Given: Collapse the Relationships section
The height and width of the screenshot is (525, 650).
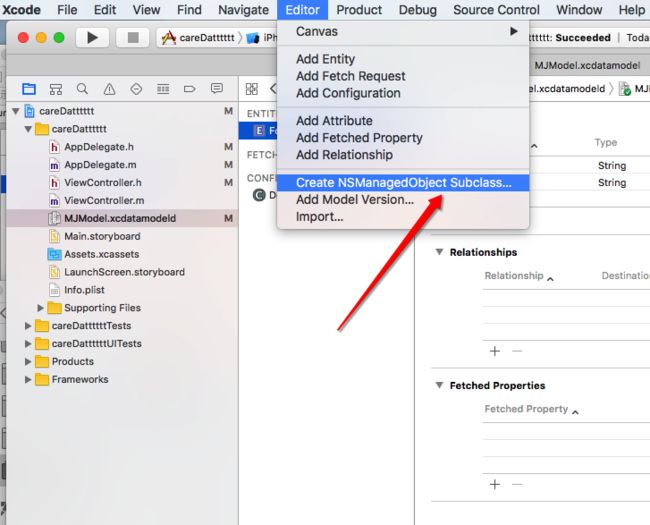Looking at the screenshot, I should 439,252.
